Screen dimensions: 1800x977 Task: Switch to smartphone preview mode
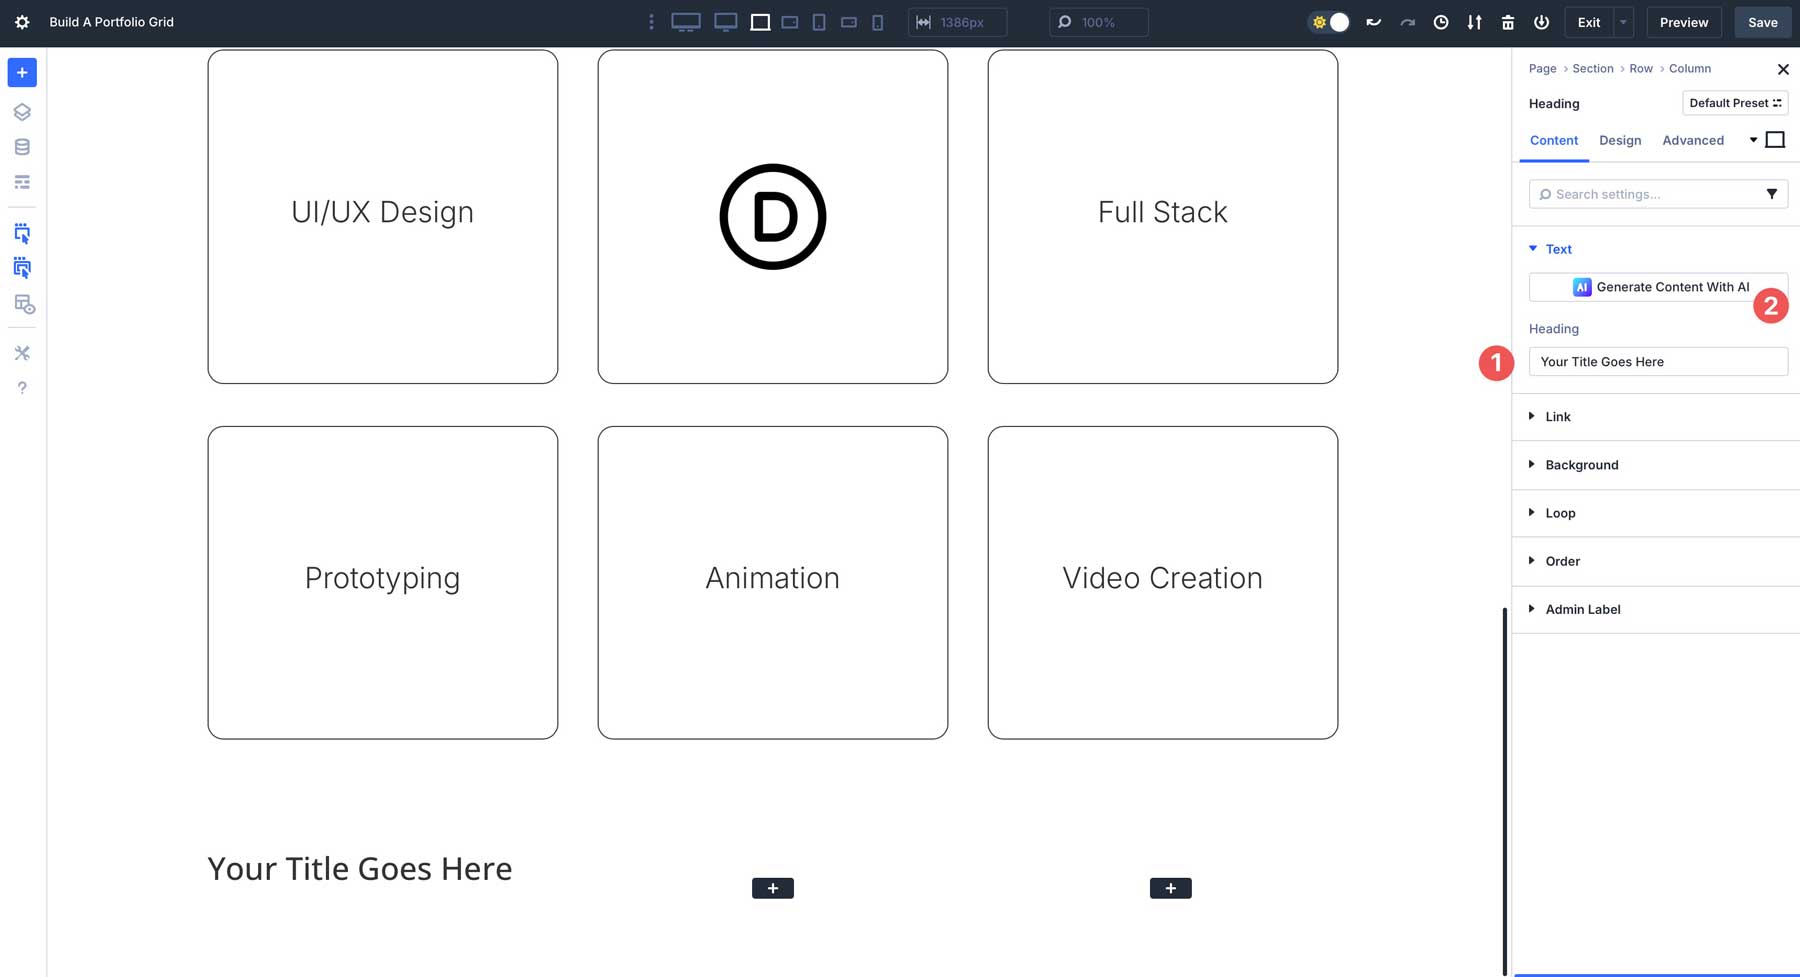coord(877,21)
